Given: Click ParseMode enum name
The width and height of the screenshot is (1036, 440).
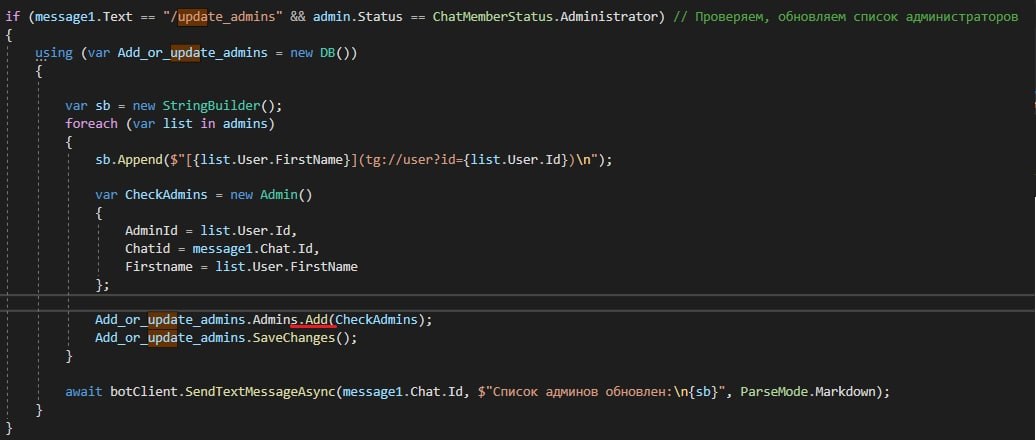Looking at the screenshot, I should (x=773, y=391).
